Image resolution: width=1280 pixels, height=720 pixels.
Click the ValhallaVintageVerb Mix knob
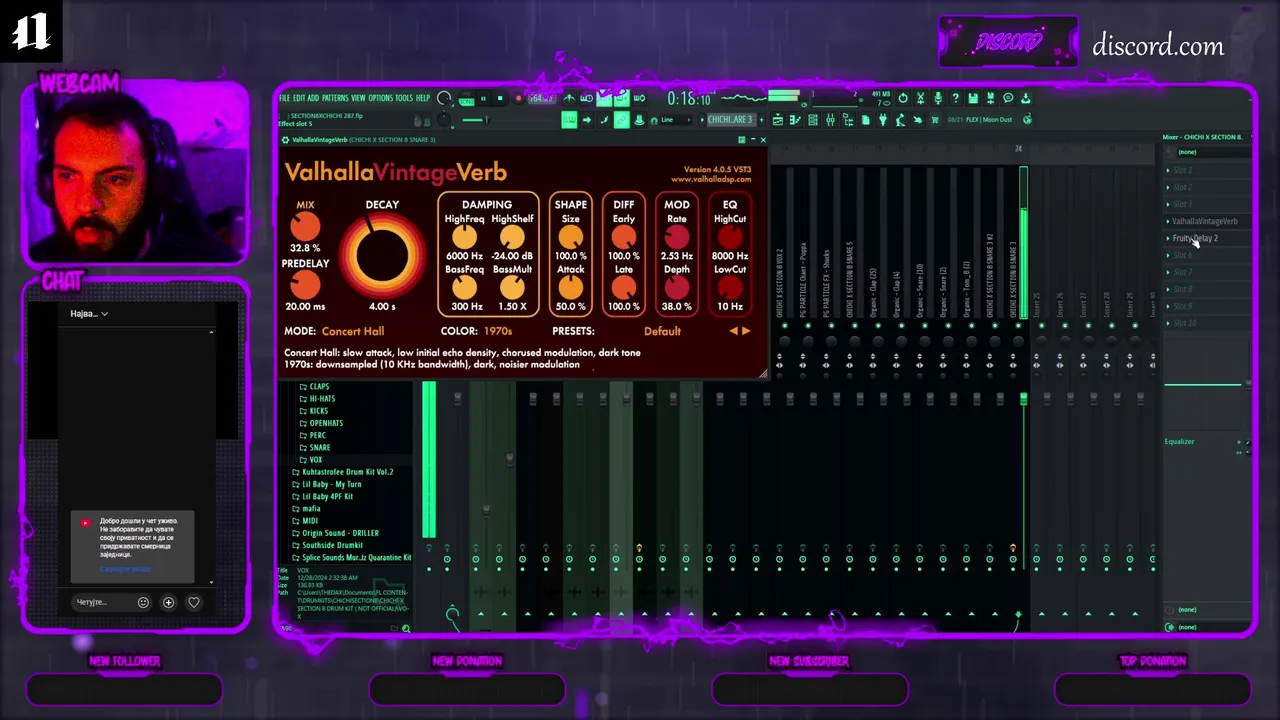click(x=305, y=226)
